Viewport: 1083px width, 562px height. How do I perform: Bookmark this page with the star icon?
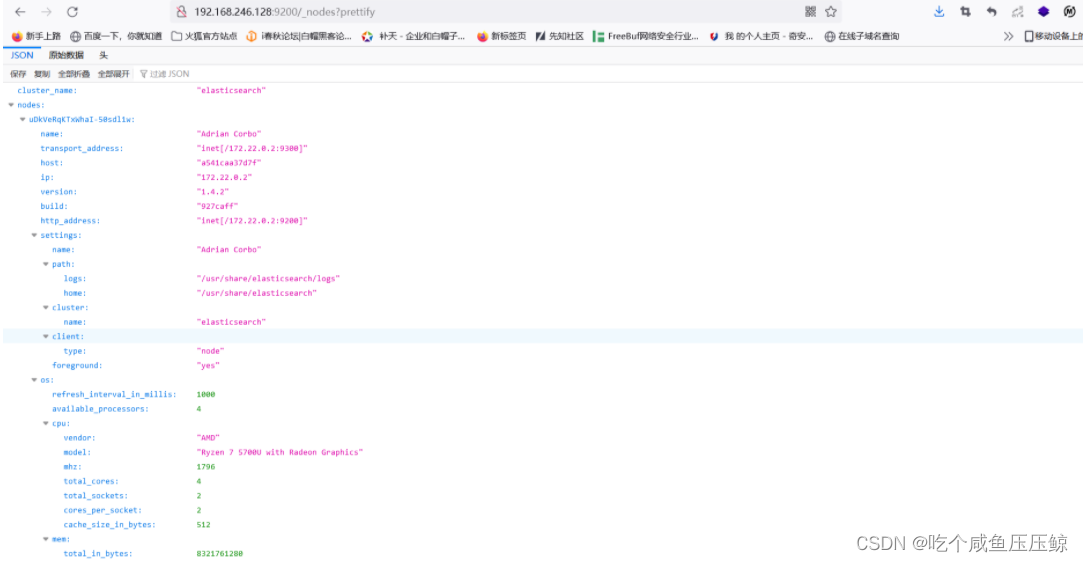pyautogui.click(x=831, y=12)
